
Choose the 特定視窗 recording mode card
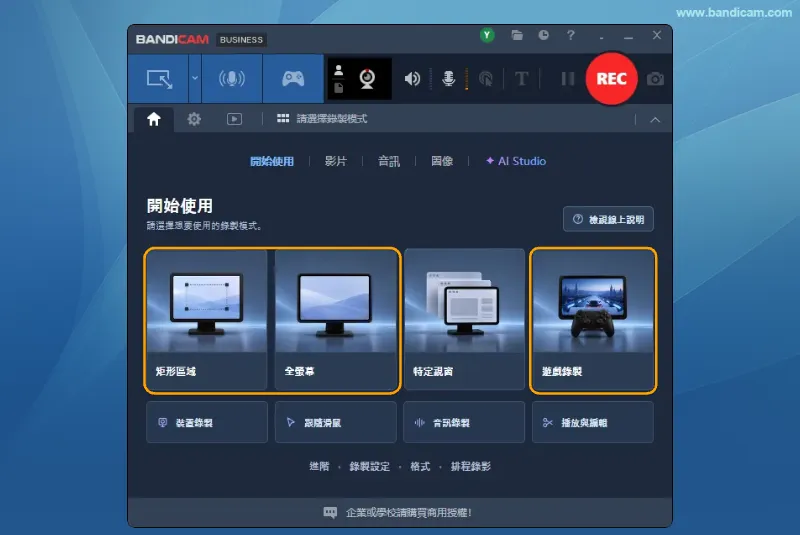click(x=464, y=319)
